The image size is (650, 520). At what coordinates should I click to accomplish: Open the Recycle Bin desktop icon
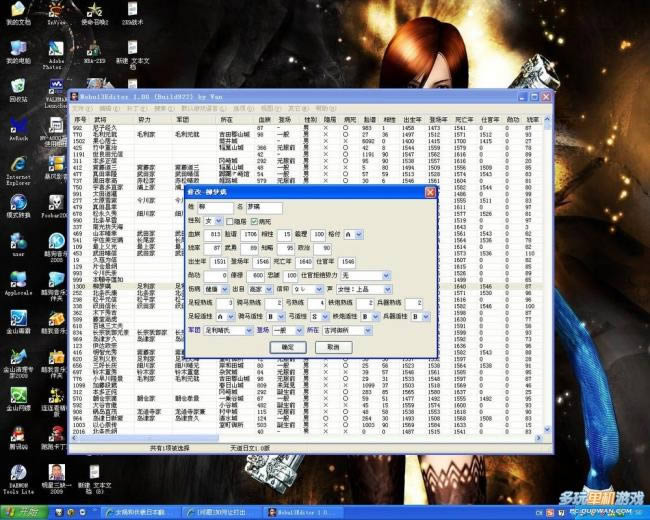18,90
